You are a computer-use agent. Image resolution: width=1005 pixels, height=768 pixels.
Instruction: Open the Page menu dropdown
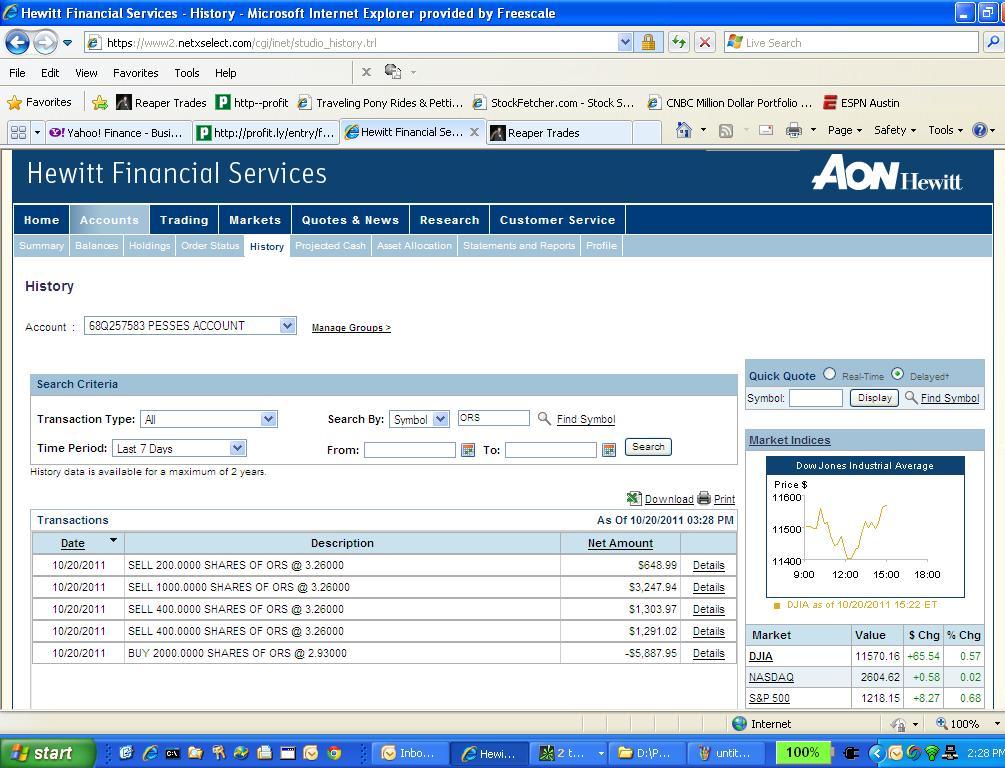(x=845, y=130)
